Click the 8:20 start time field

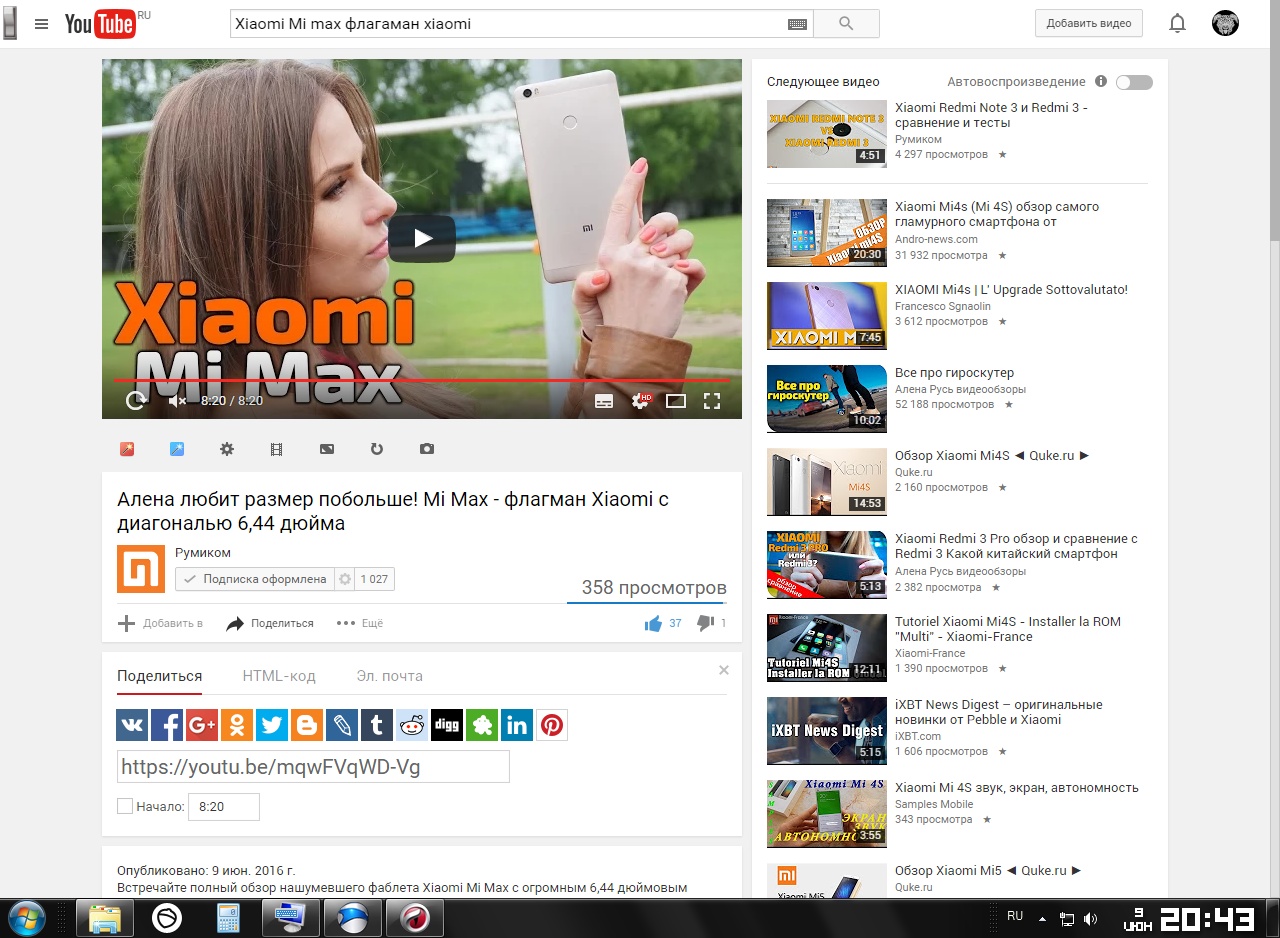224,806
